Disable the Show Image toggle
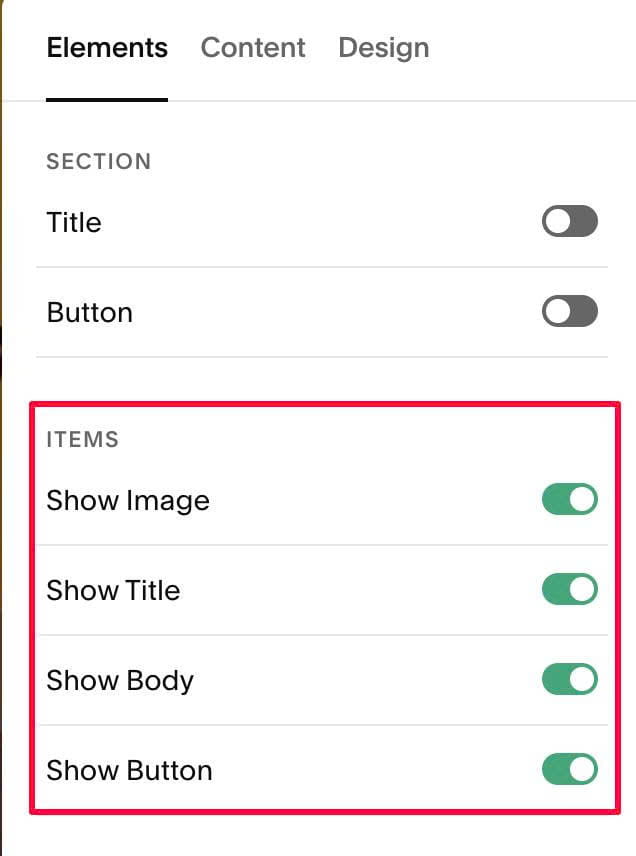Screen dimensions: 636x856 pos(569,499)
